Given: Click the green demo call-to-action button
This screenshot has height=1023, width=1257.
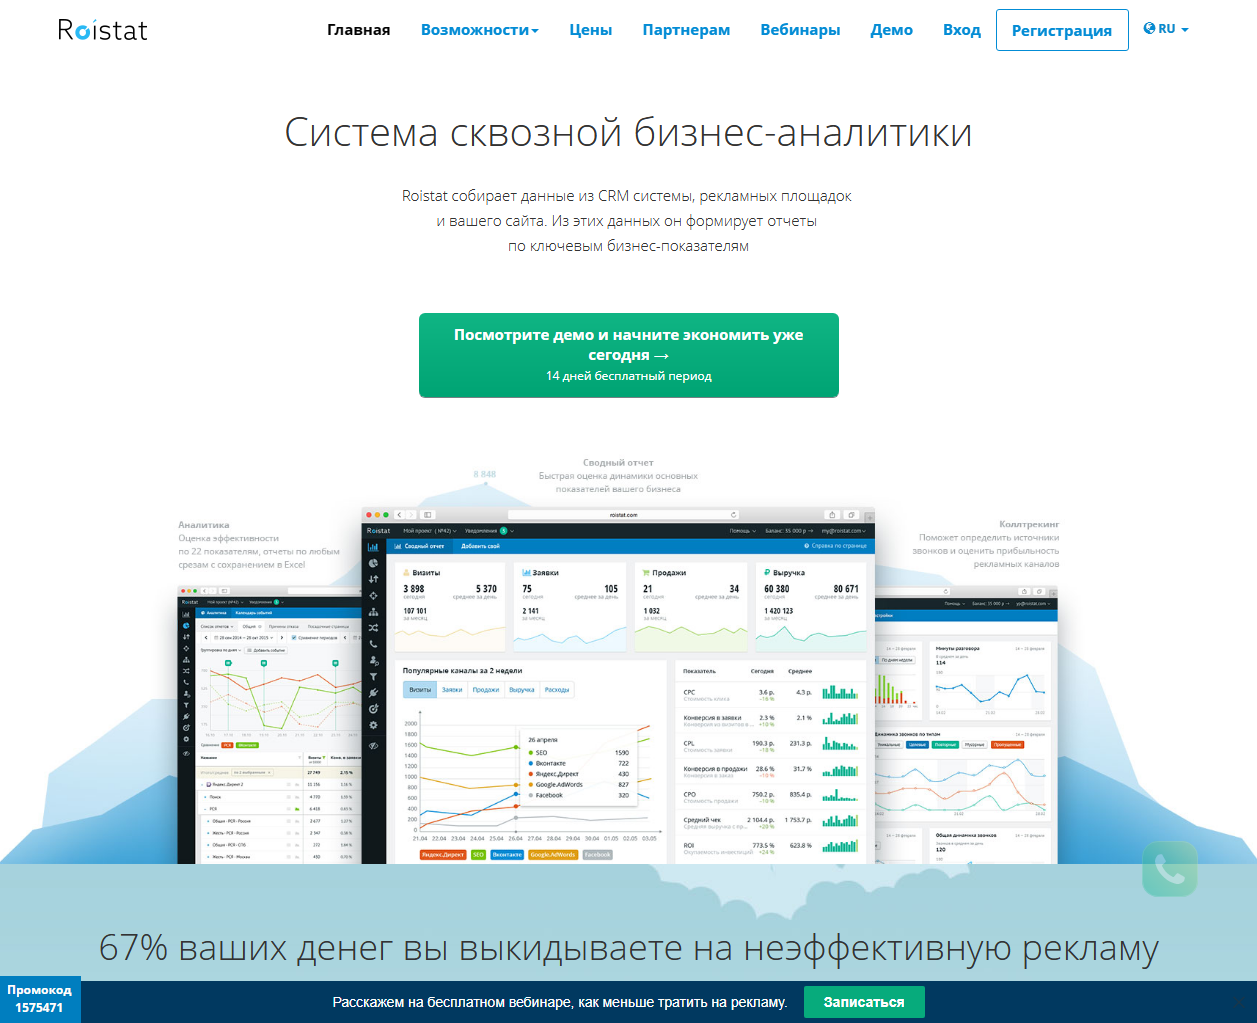Looking at the screenshot, I should (629, 355).
